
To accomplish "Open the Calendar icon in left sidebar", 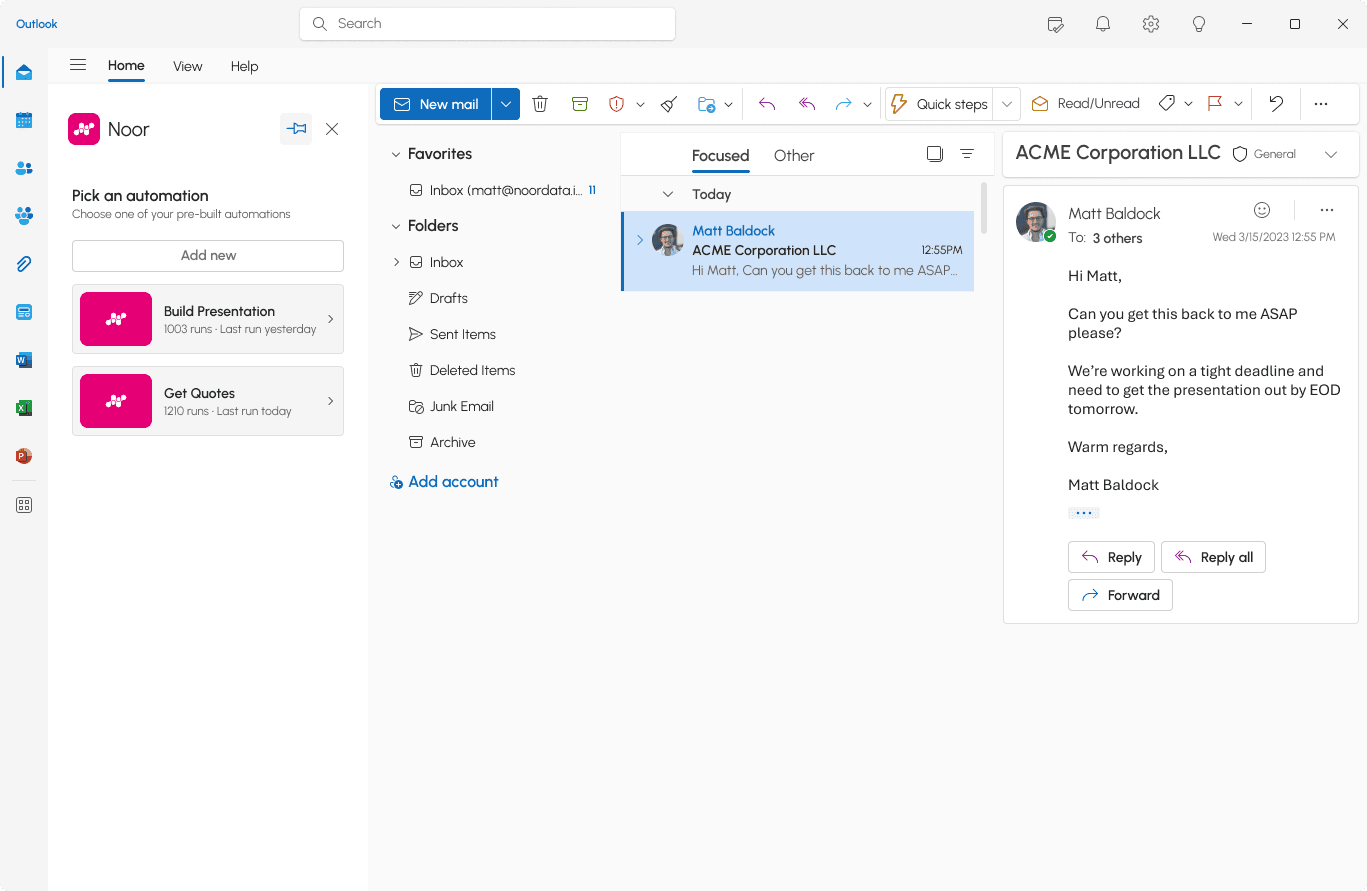I will (24, 120).
